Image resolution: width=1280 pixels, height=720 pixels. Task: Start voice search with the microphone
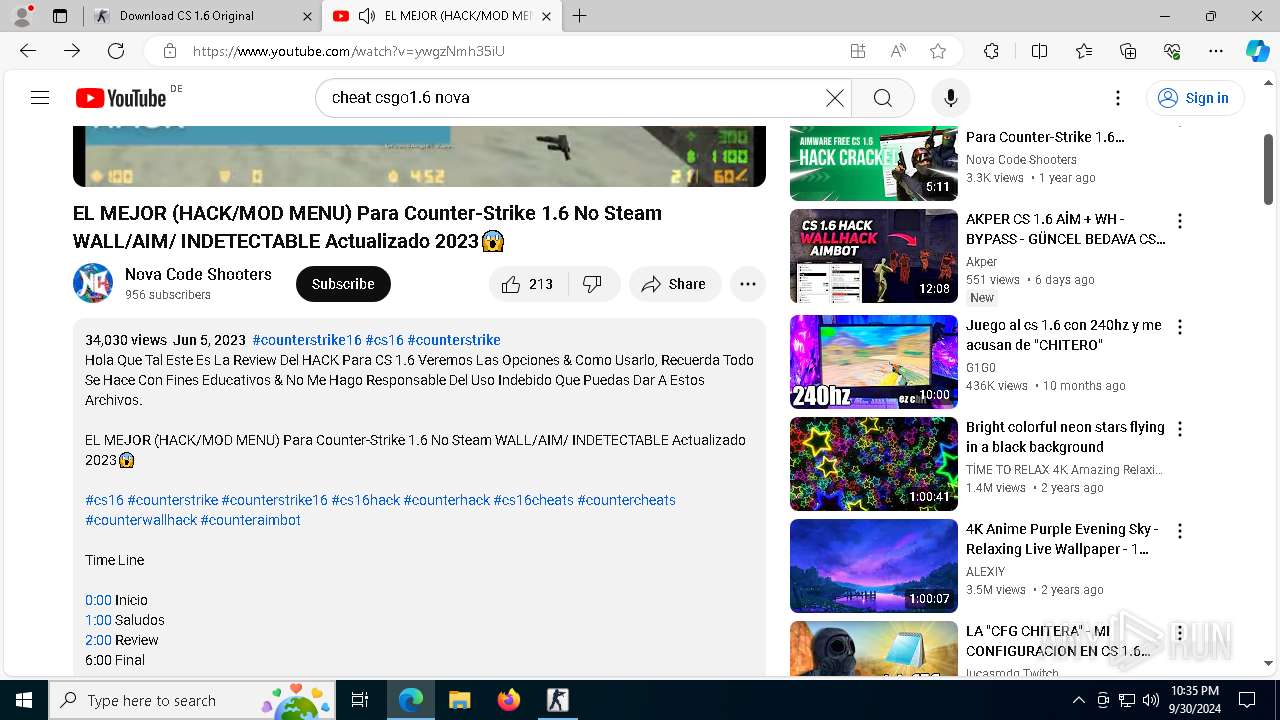click(x=950, y=97)
